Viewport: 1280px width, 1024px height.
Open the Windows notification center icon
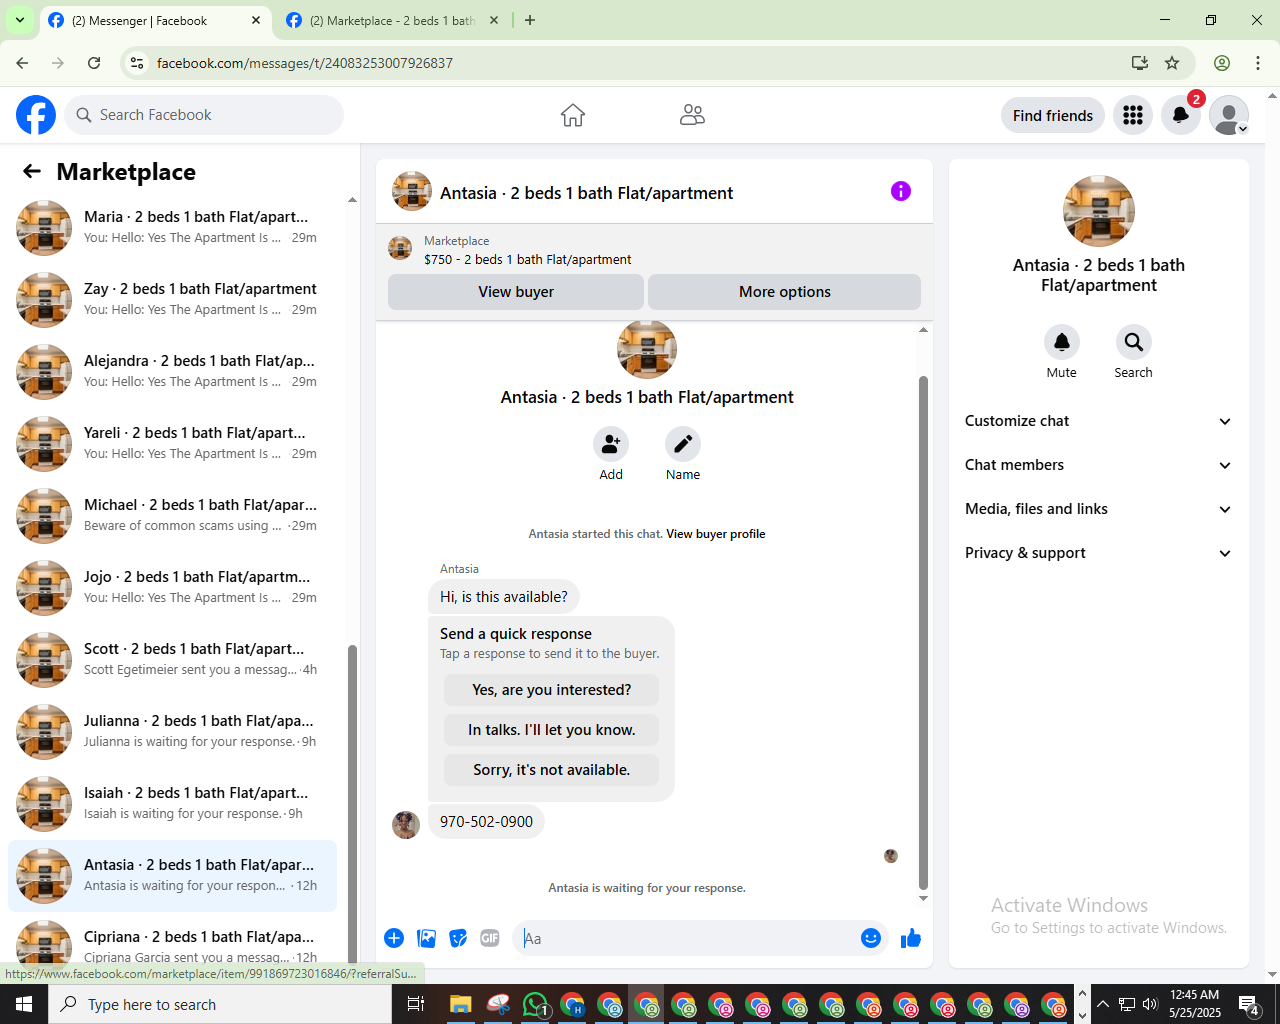pos(1250,1004)
